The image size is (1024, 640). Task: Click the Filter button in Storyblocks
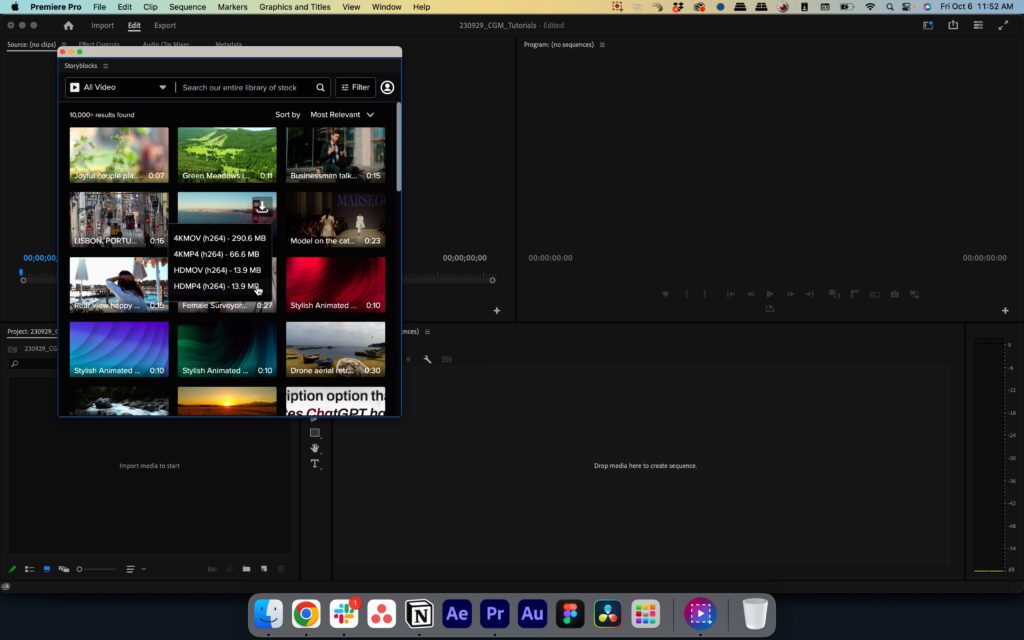coord(355,87)
